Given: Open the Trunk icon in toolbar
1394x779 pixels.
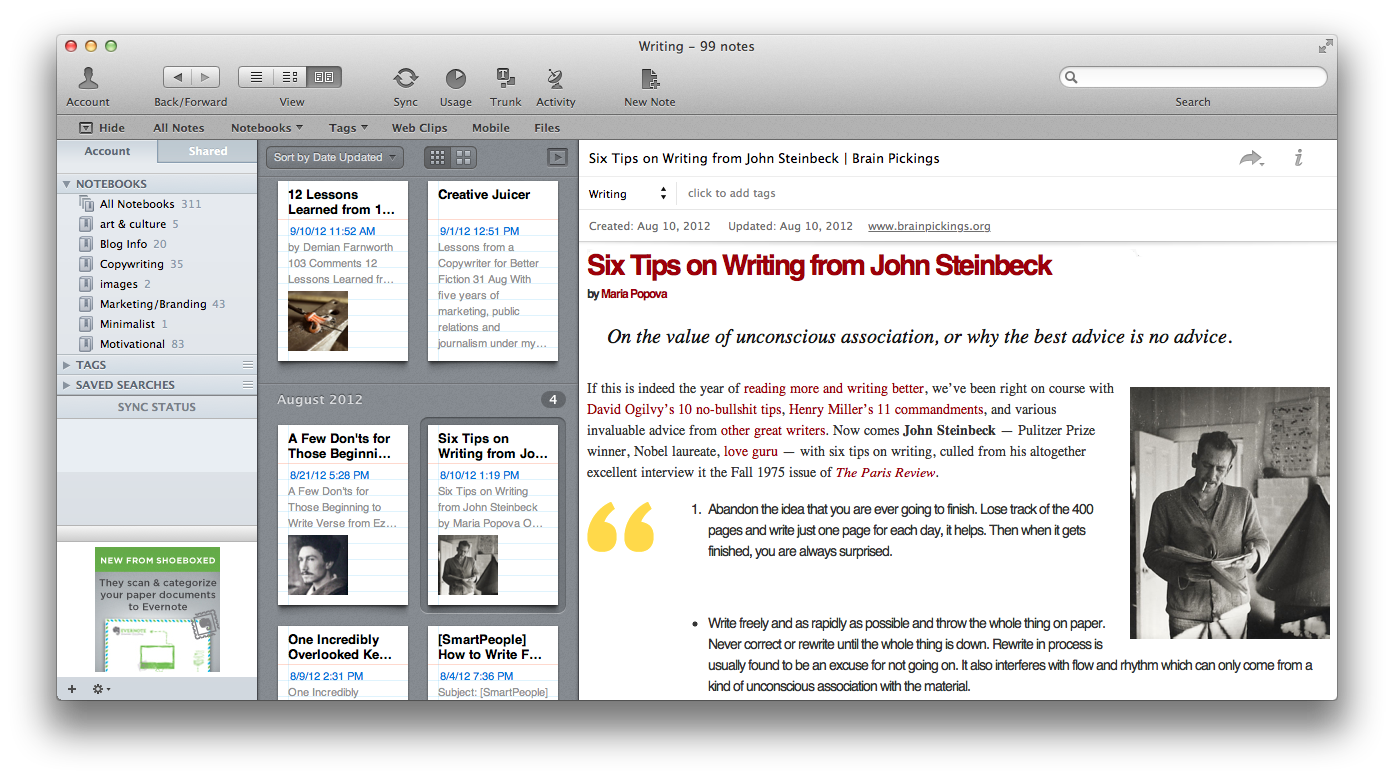Looking at the screenshot, I should point(505,79).
